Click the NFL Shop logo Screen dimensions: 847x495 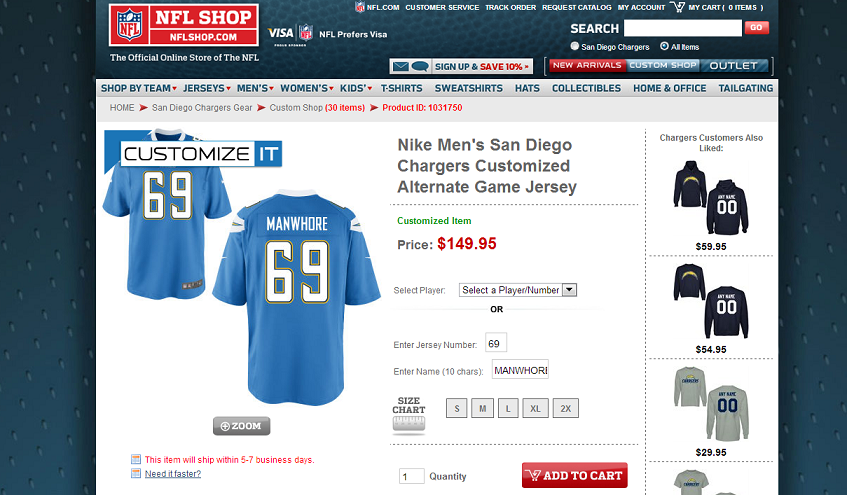183,25
